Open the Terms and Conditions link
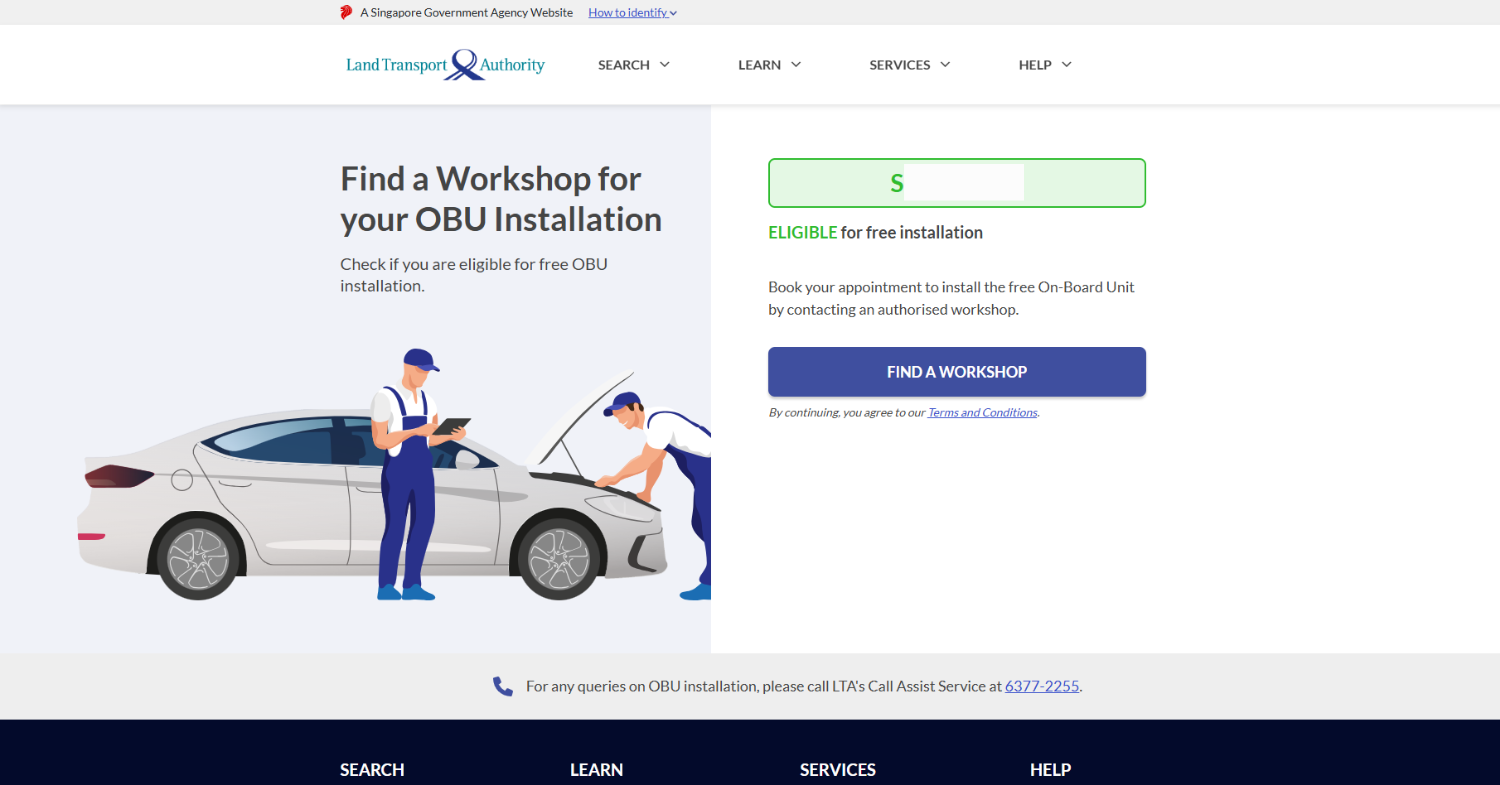 [981, 412]
